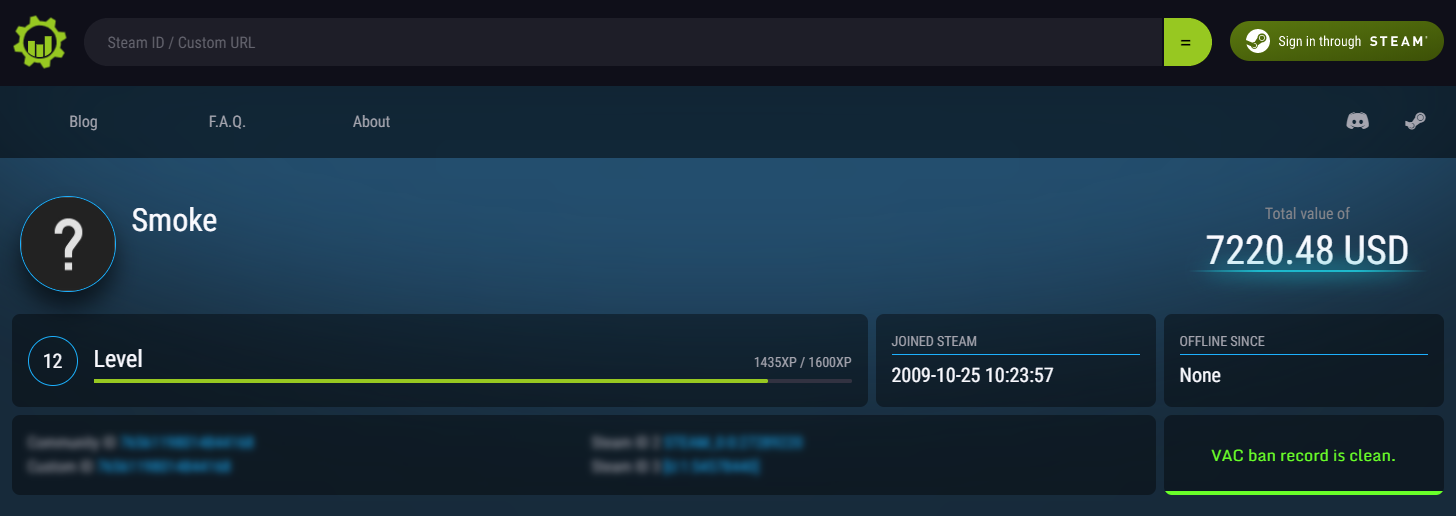Click the question mark profile avatar

coord(68,244)
